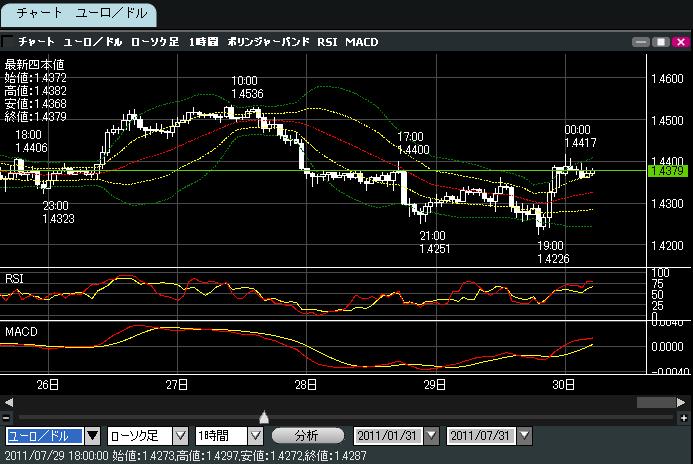Click the scrollbar right arrow
This screenshot has height=464, width=693.
682,402
